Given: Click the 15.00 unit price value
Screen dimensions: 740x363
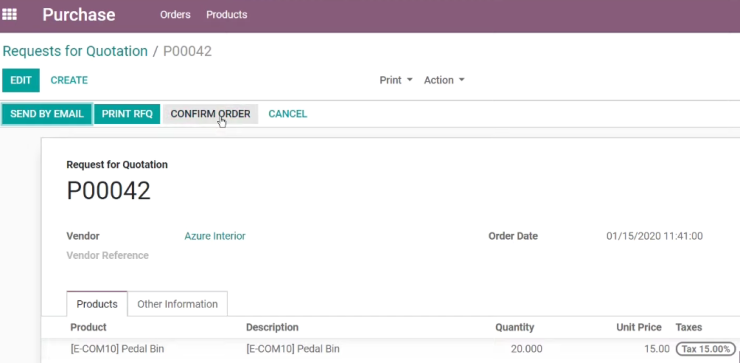Looking at the screenshot, I should (656, 349).
